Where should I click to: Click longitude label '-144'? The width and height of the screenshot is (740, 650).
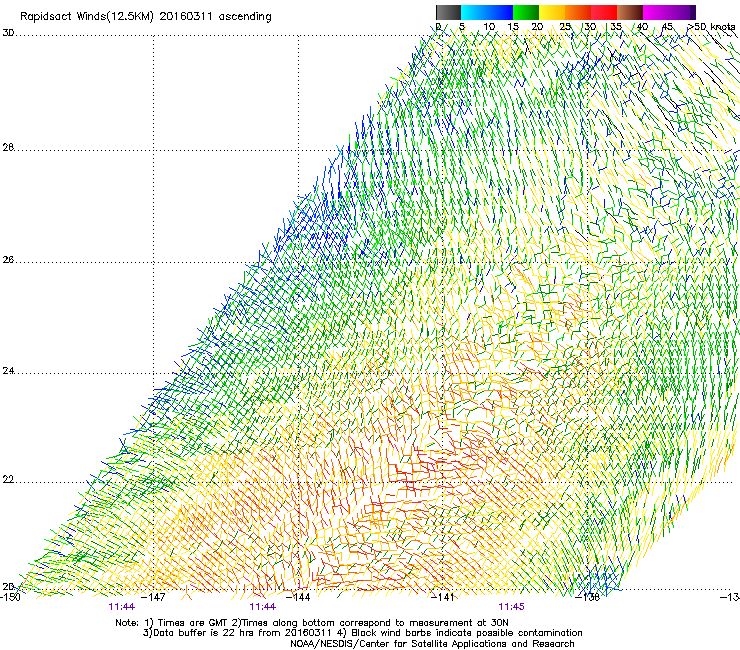click(300, 597)
